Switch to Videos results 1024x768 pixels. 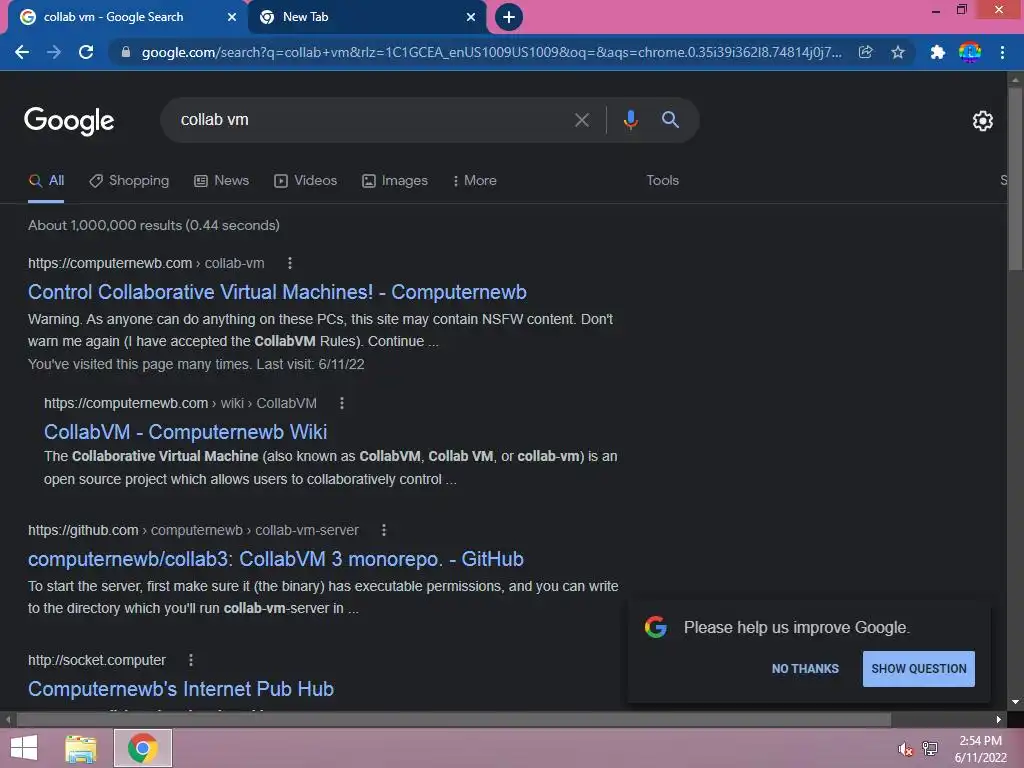[306, 181]
